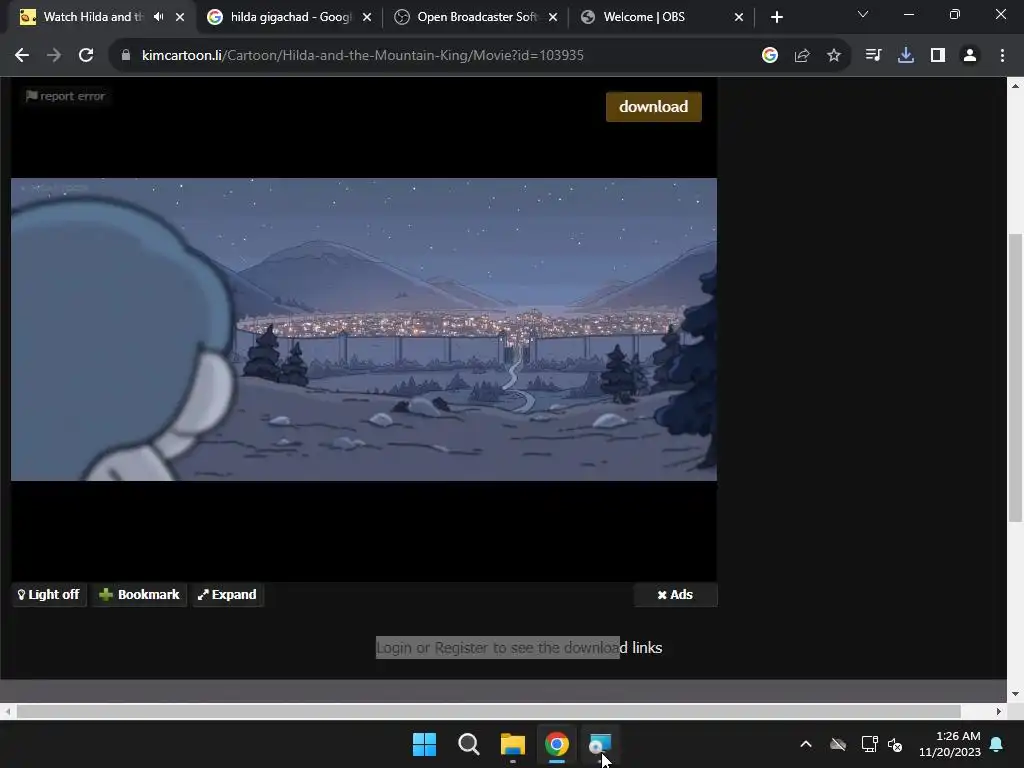Click the scroll up arrow on the page
Screen dimensions: 1024x768
point(1015,86)
